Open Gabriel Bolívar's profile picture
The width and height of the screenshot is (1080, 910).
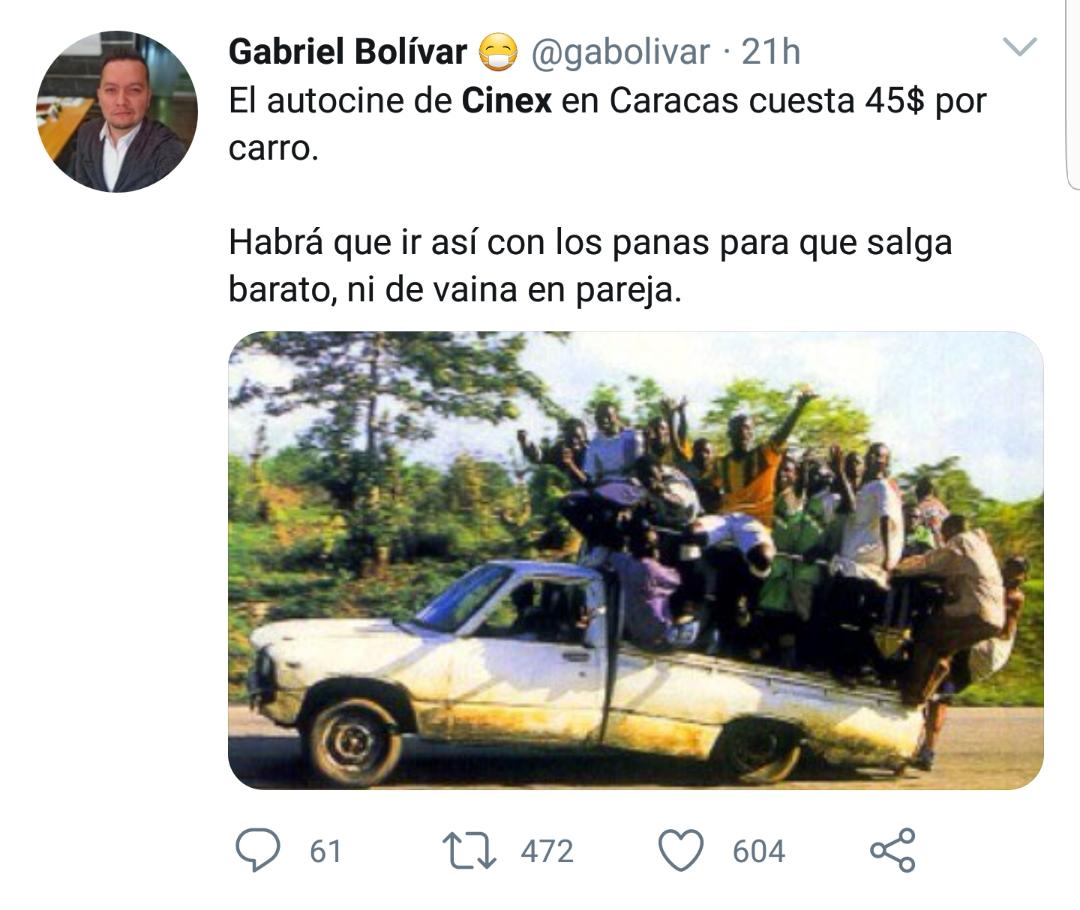tap(117, 112)
